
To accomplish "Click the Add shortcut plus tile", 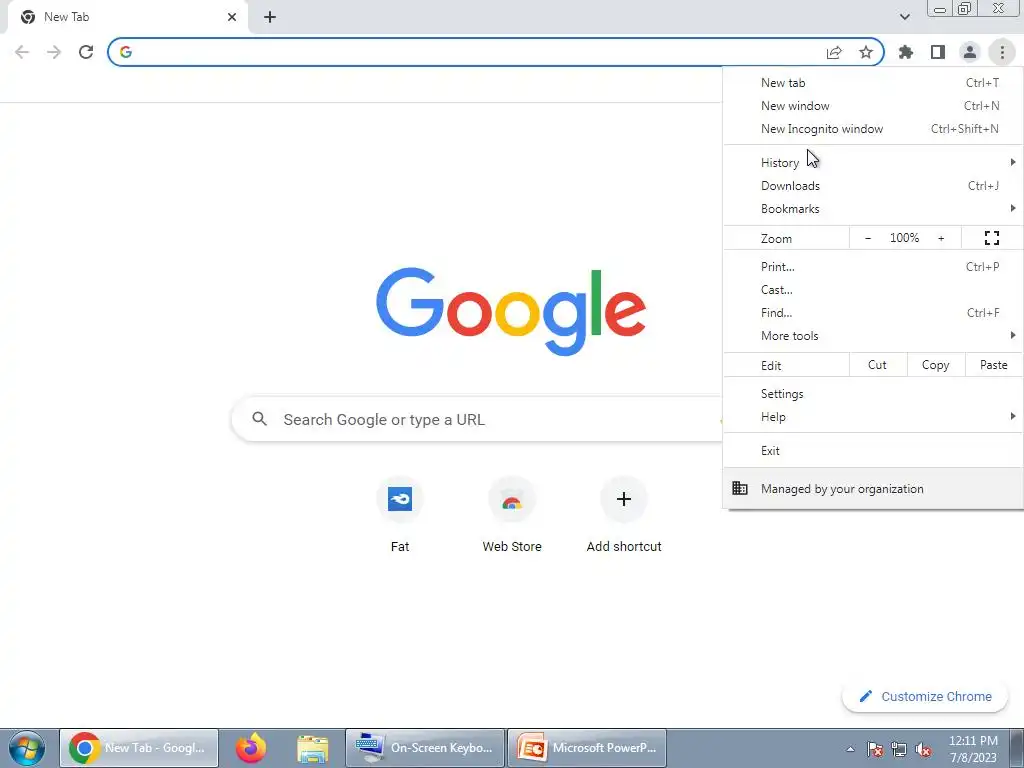I will click(x=624, y=514).
